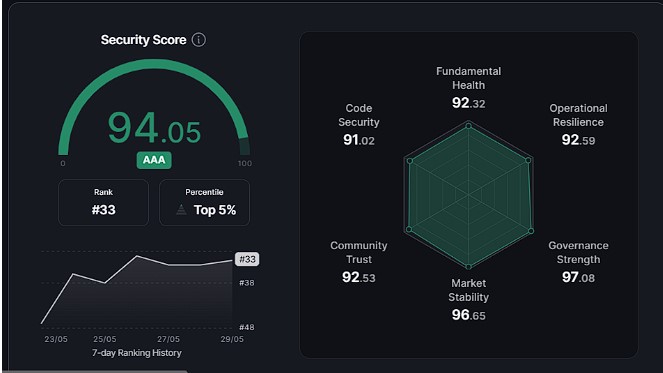Open the Rank #33 card
Viewport: 663px width, 373px height.
click(104, 203)
